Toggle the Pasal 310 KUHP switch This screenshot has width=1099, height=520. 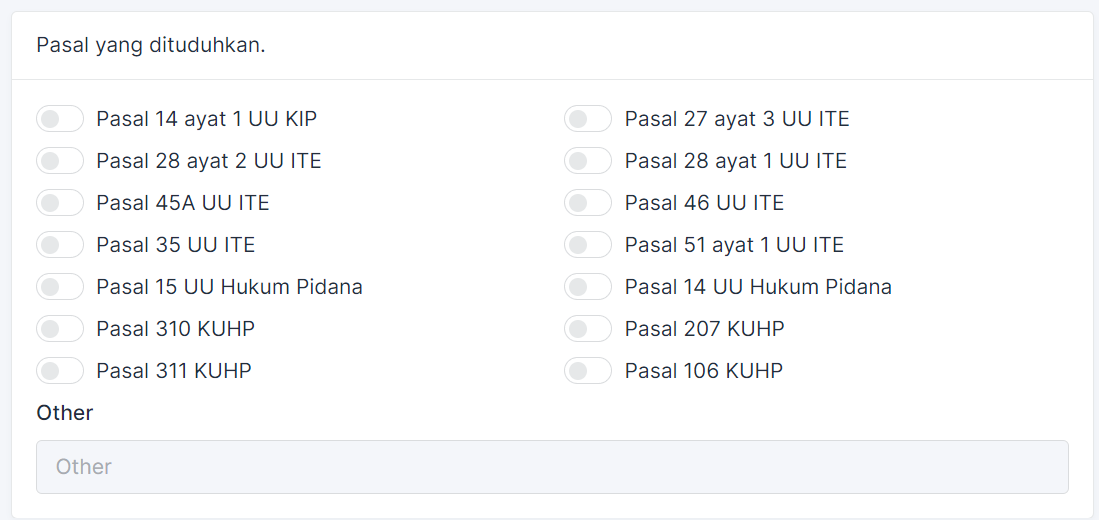click(60, 329)
